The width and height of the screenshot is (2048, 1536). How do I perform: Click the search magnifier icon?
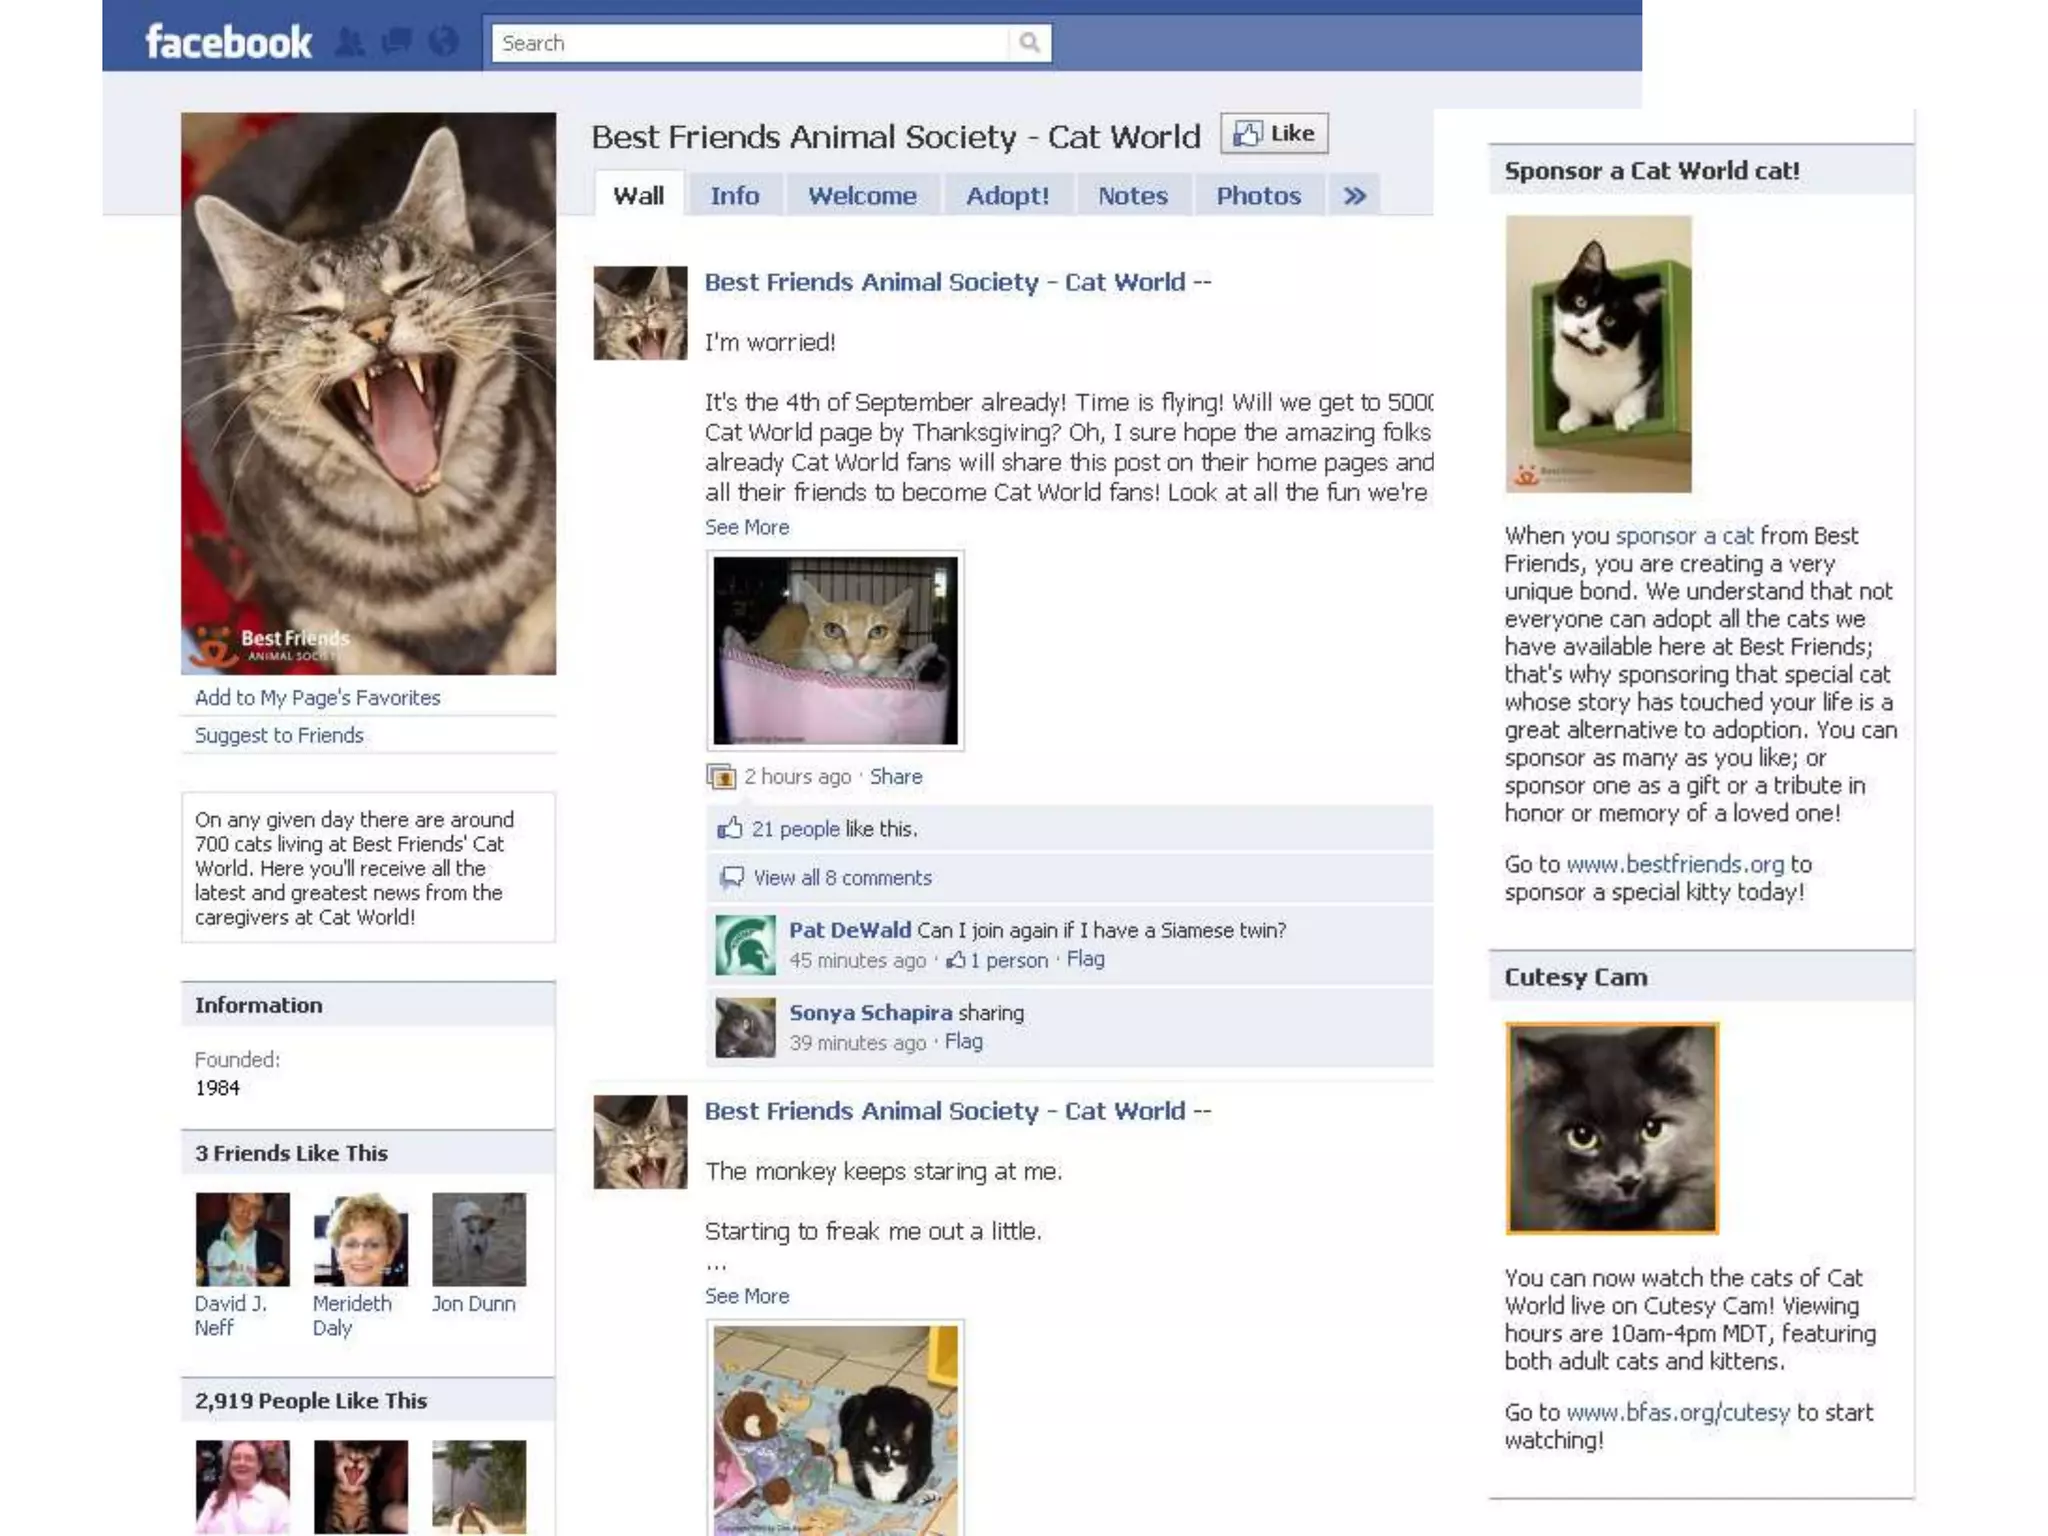1029,43
